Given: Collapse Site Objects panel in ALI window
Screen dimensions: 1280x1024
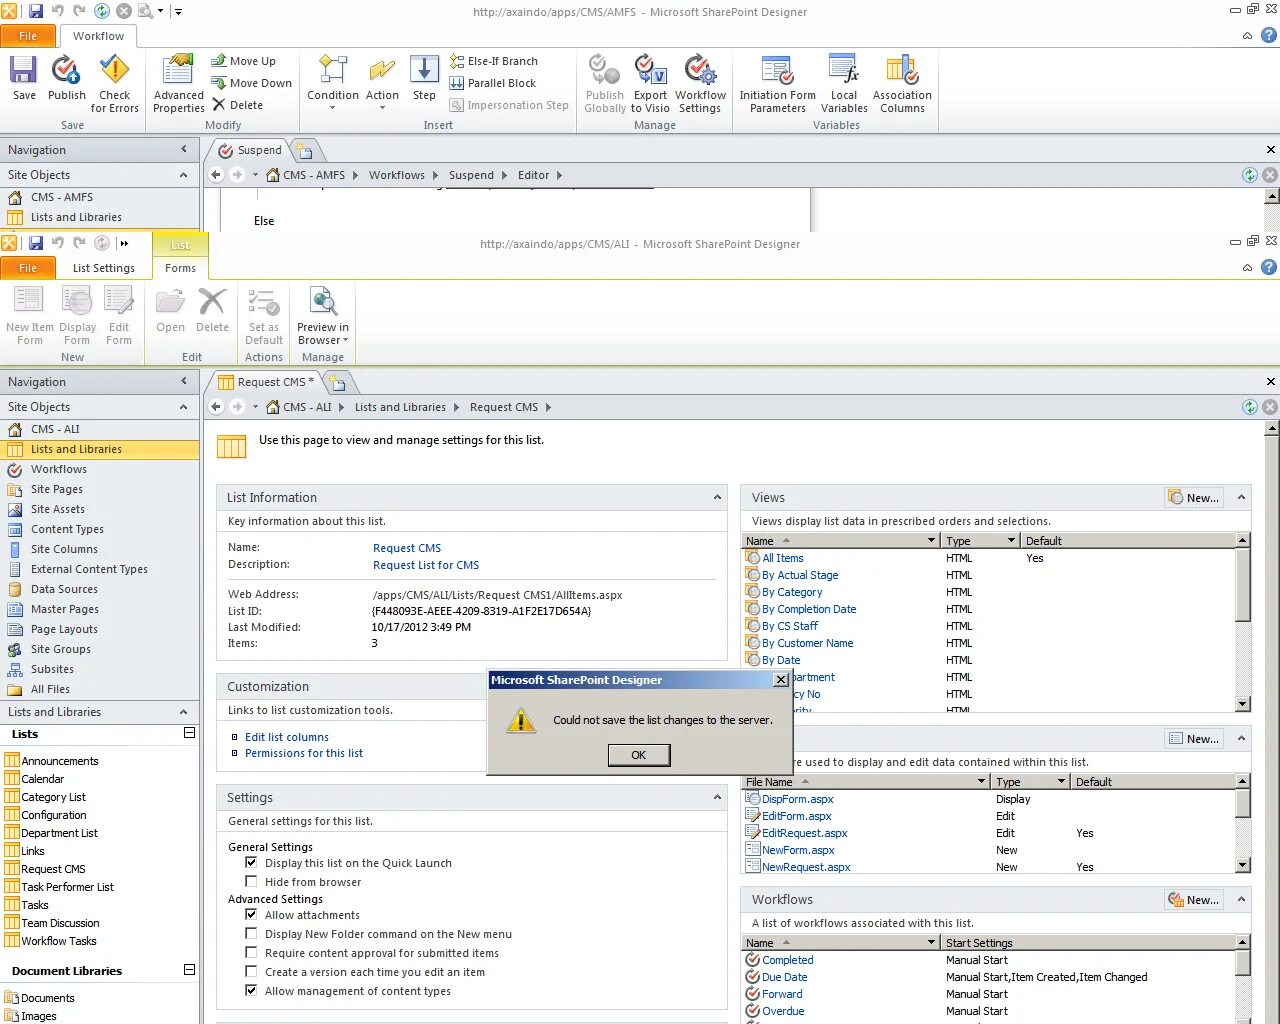Looking at the screenshot, I should [183, 406].
